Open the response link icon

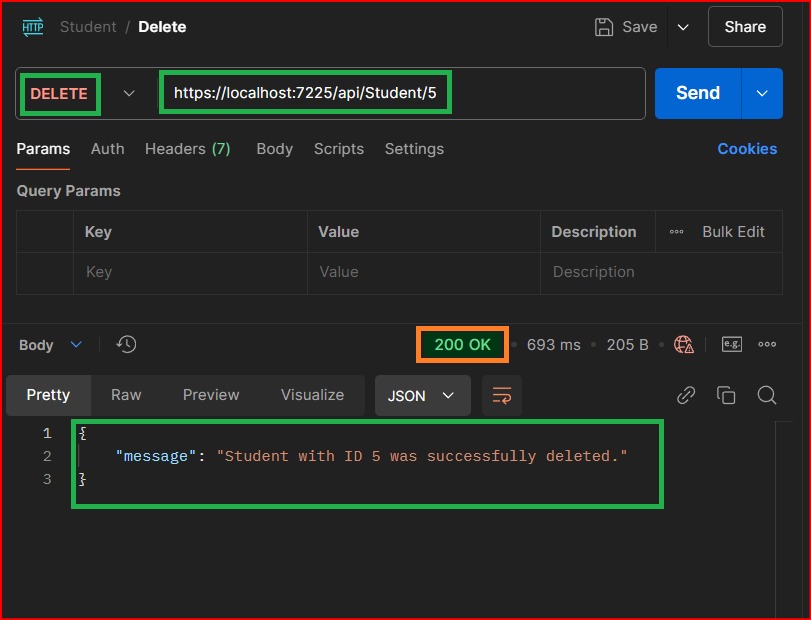[686, 395]
